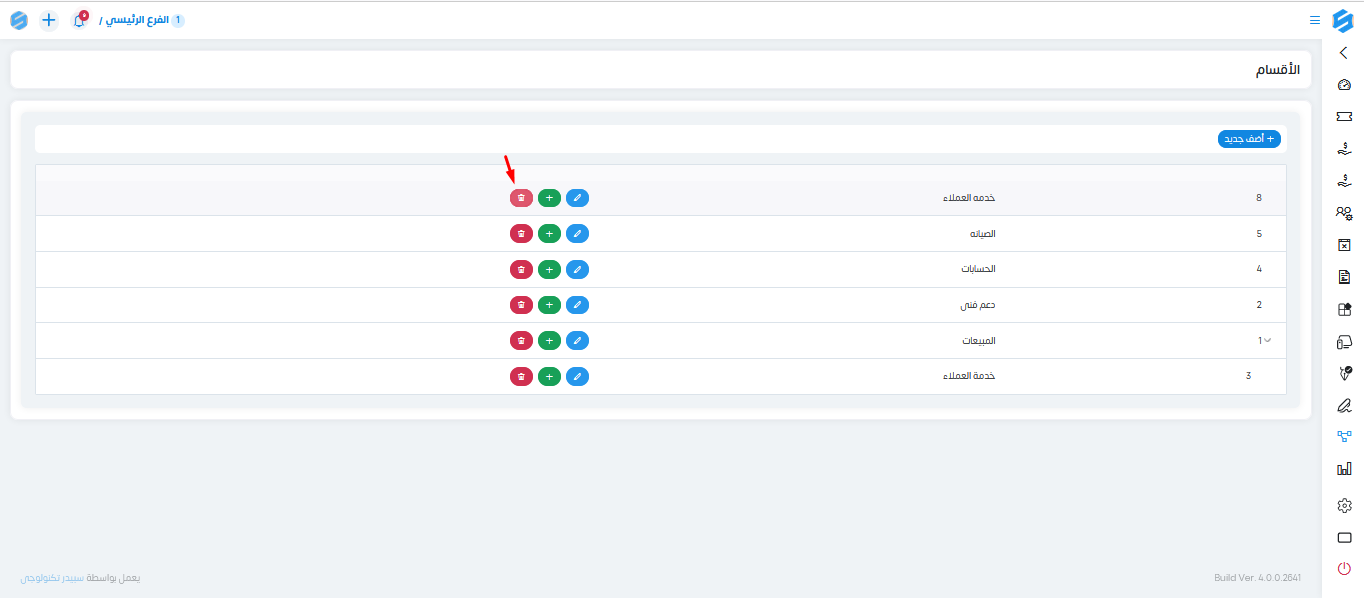Screen dimensions: 1364x598
Task: Add a sub-department under المبيعات
Action: pos(549,341)
